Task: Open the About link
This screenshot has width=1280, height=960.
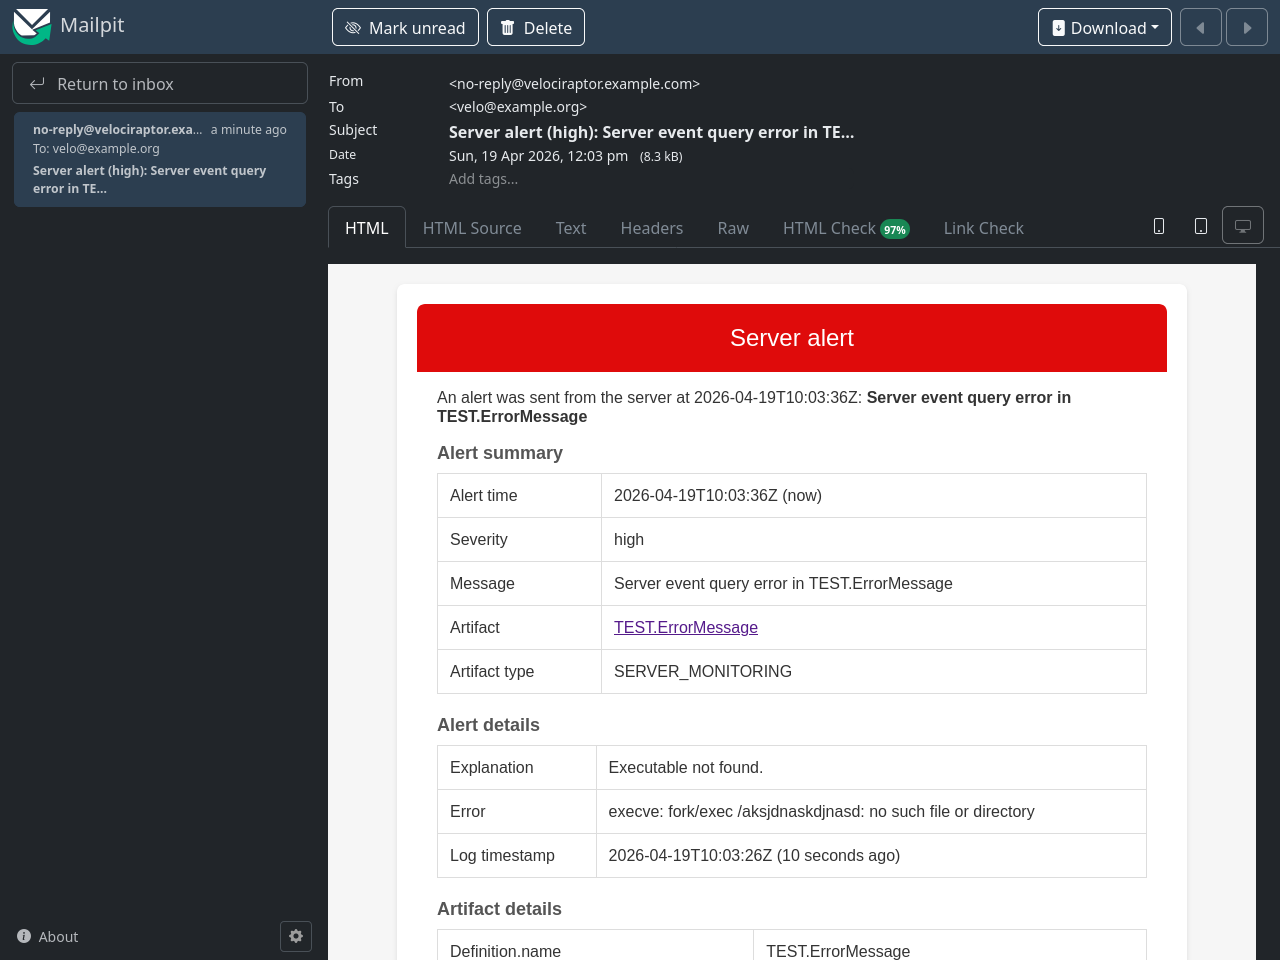Action: coord(47,937)
